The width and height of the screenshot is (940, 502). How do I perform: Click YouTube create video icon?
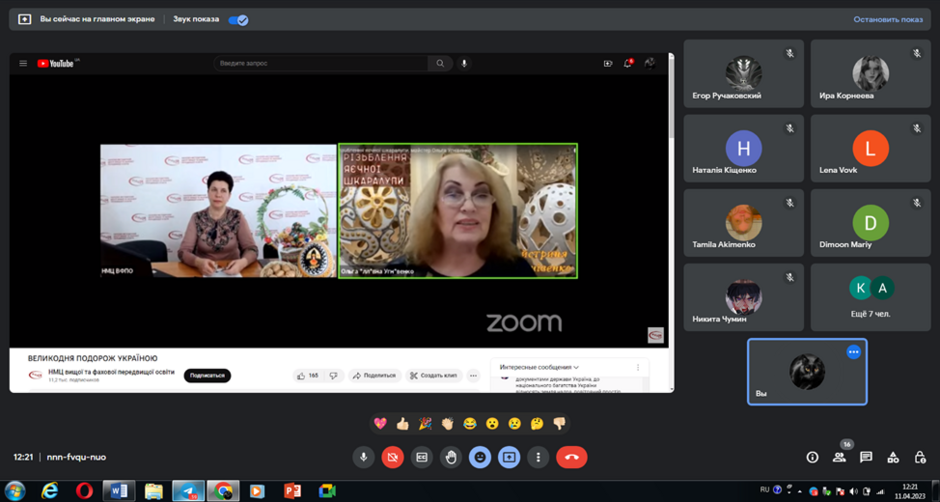608,63
